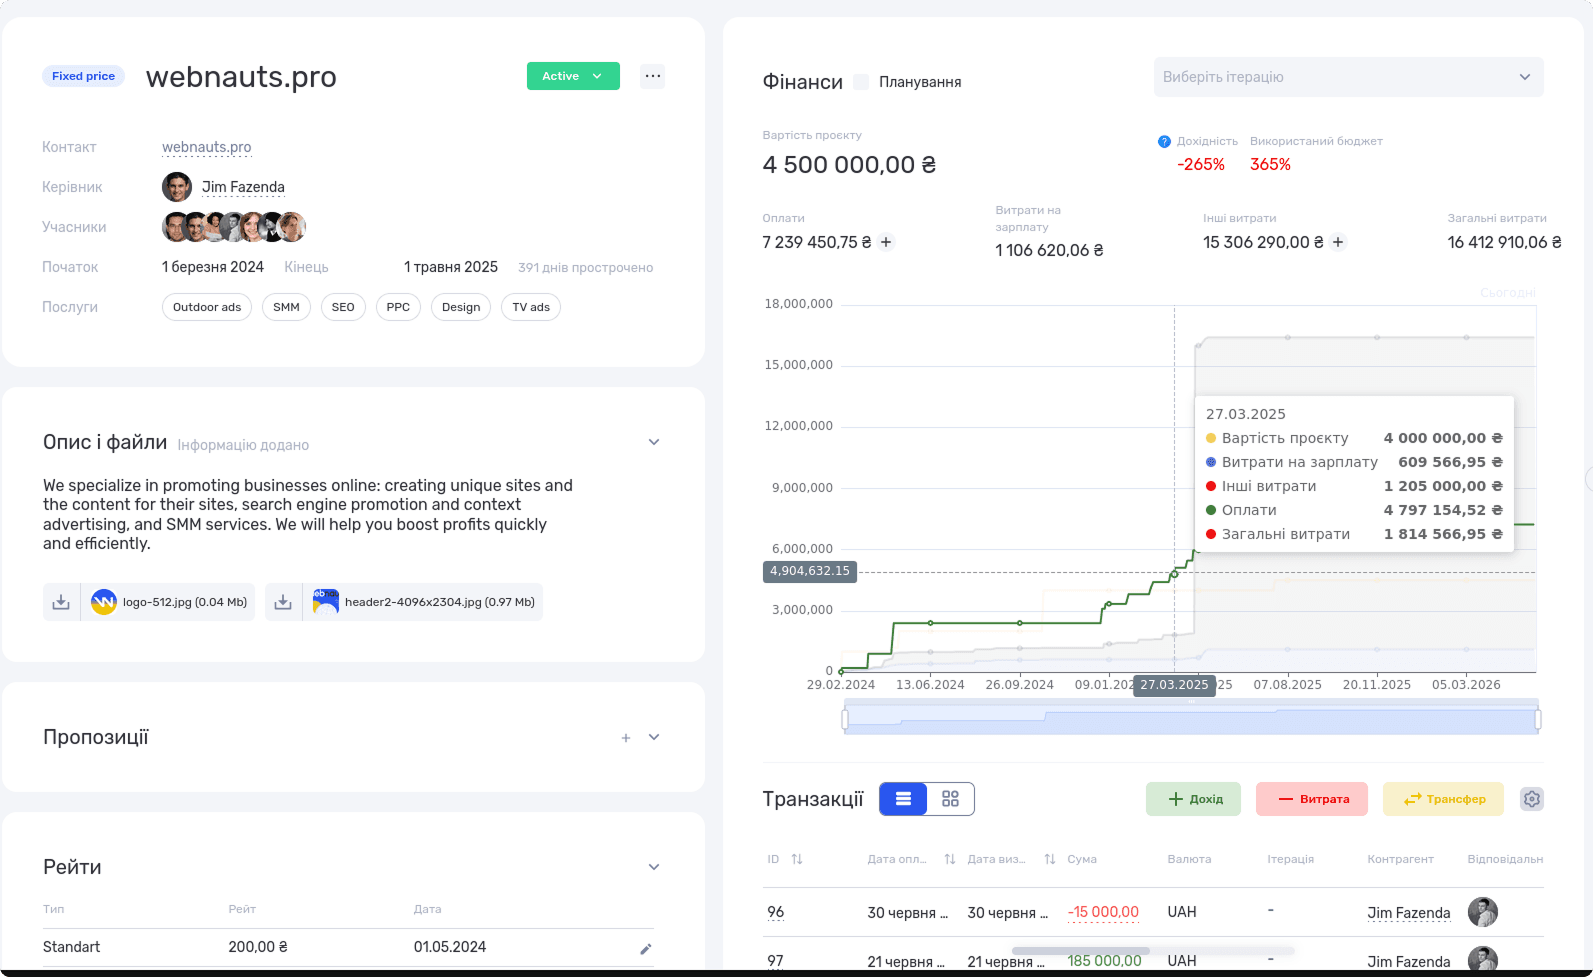Sort by Дата виз. column arrows
The width and height of the screenshot is (1593, 977).
point(1050,859)
